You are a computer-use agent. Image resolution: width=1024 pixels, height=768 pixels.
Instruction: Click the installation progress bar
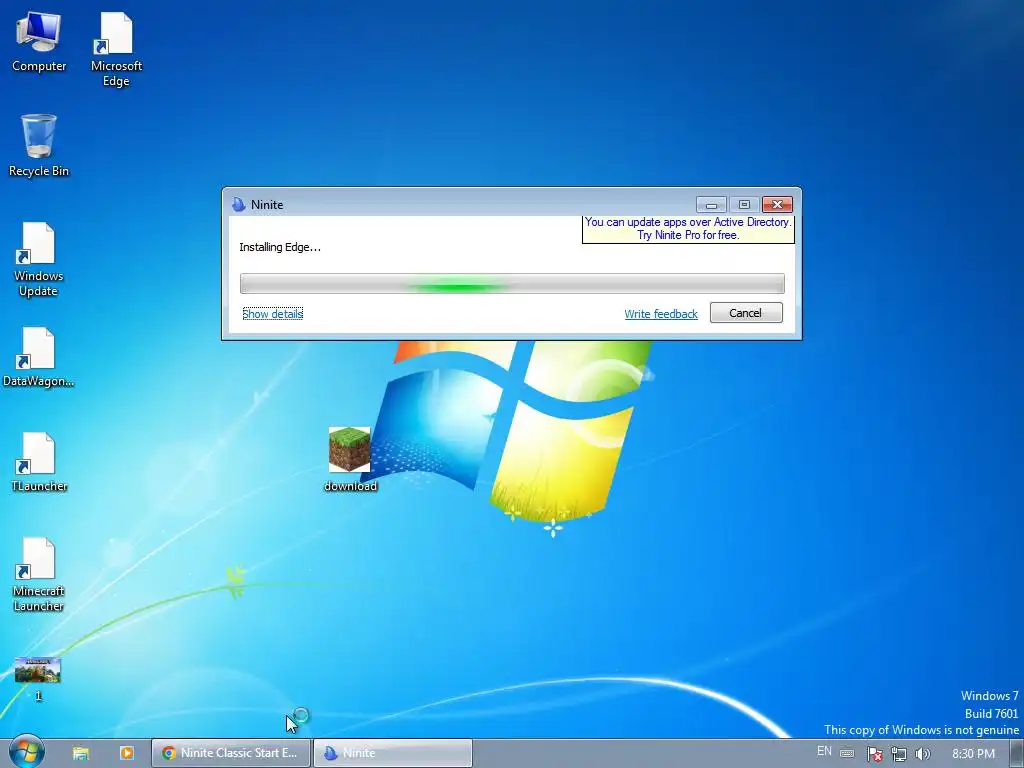pos(512,283)
